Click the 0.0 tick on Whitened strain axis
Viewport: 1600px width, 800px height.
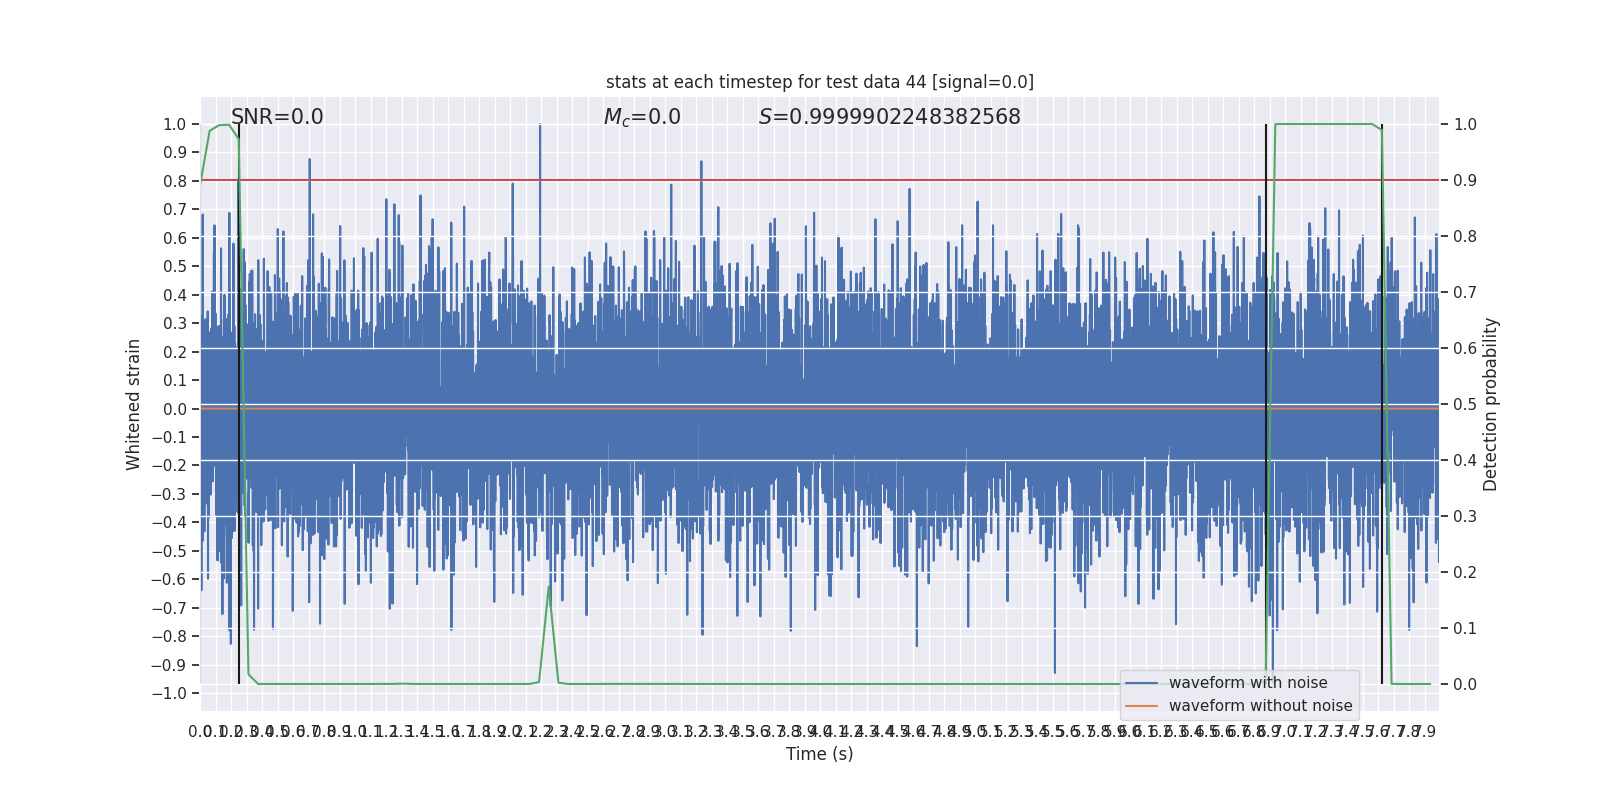(x=175, y=409)
